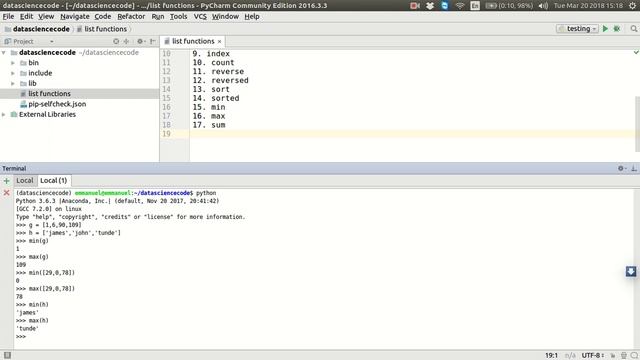Start debugging with the bug icon

(617, 29)
